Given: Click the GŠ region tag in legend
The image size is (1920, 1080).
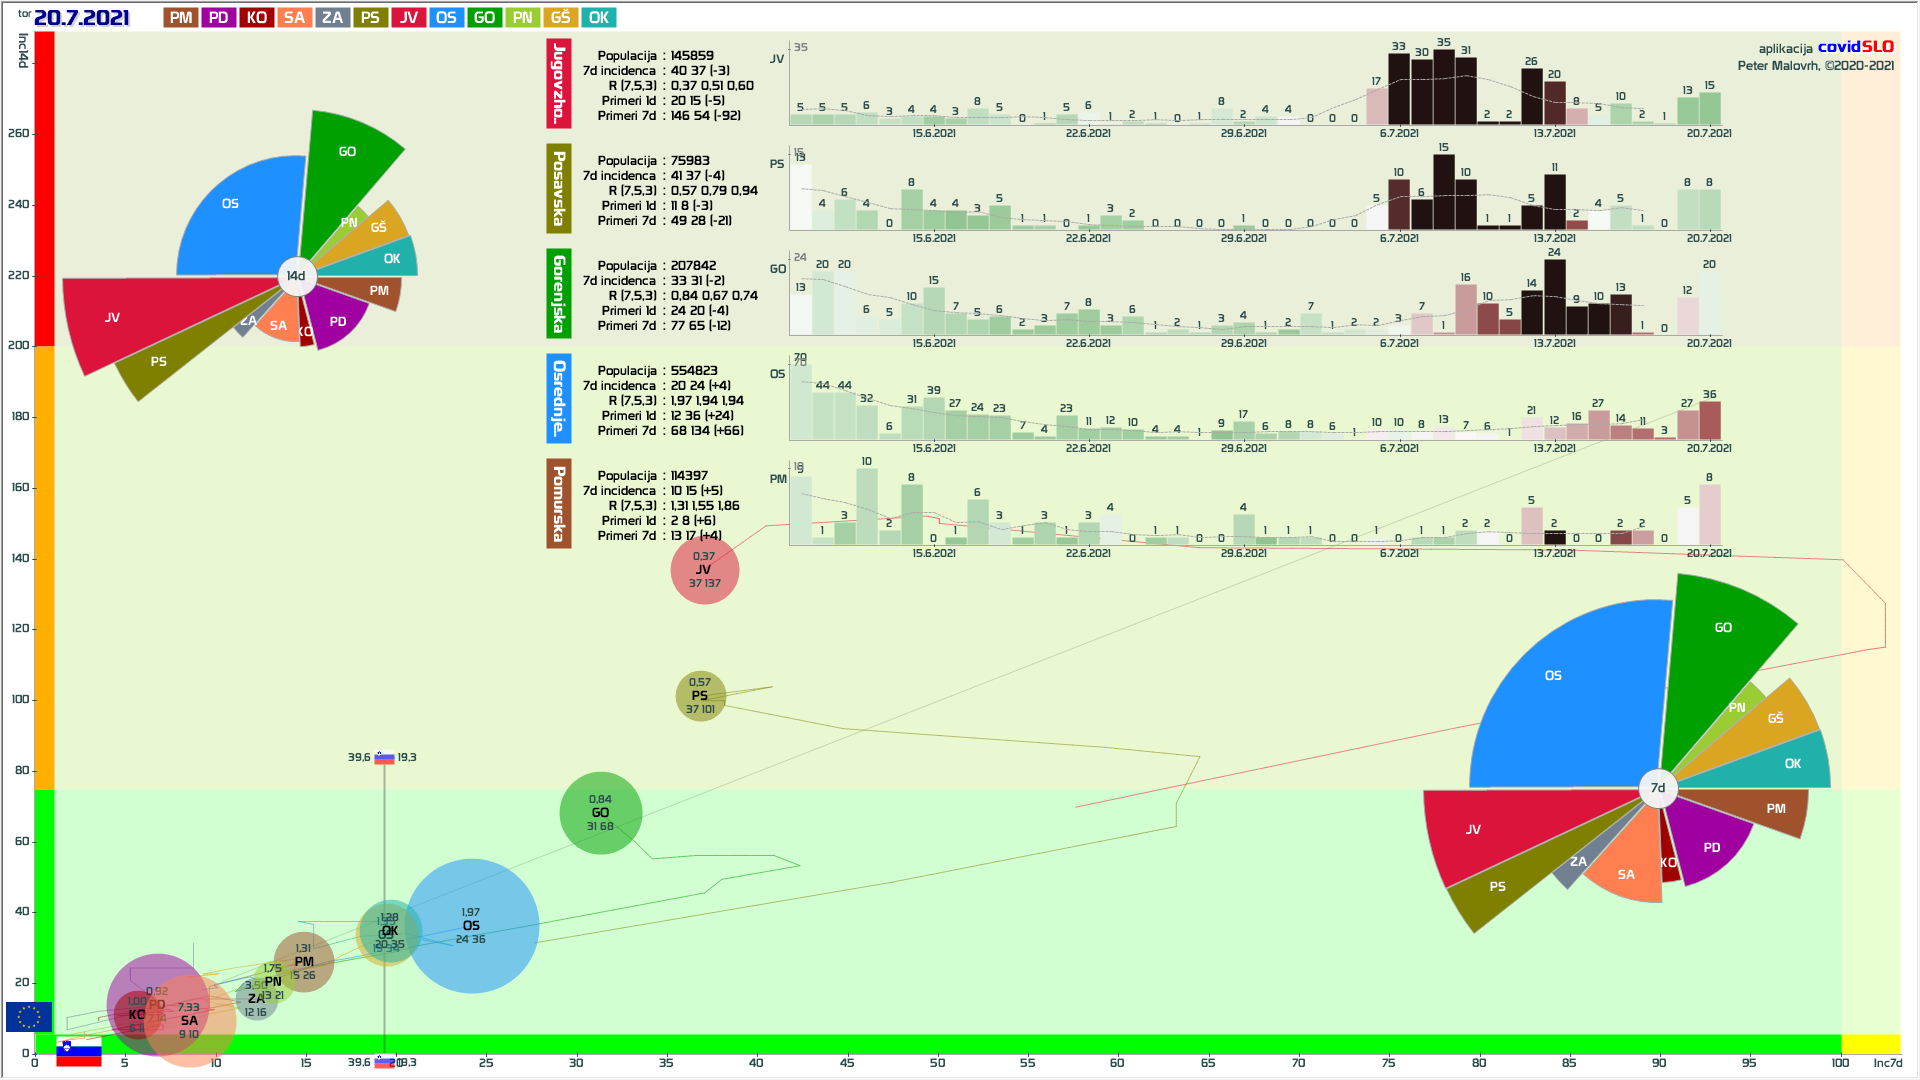Looking at the screenshot, I should 560,18.
